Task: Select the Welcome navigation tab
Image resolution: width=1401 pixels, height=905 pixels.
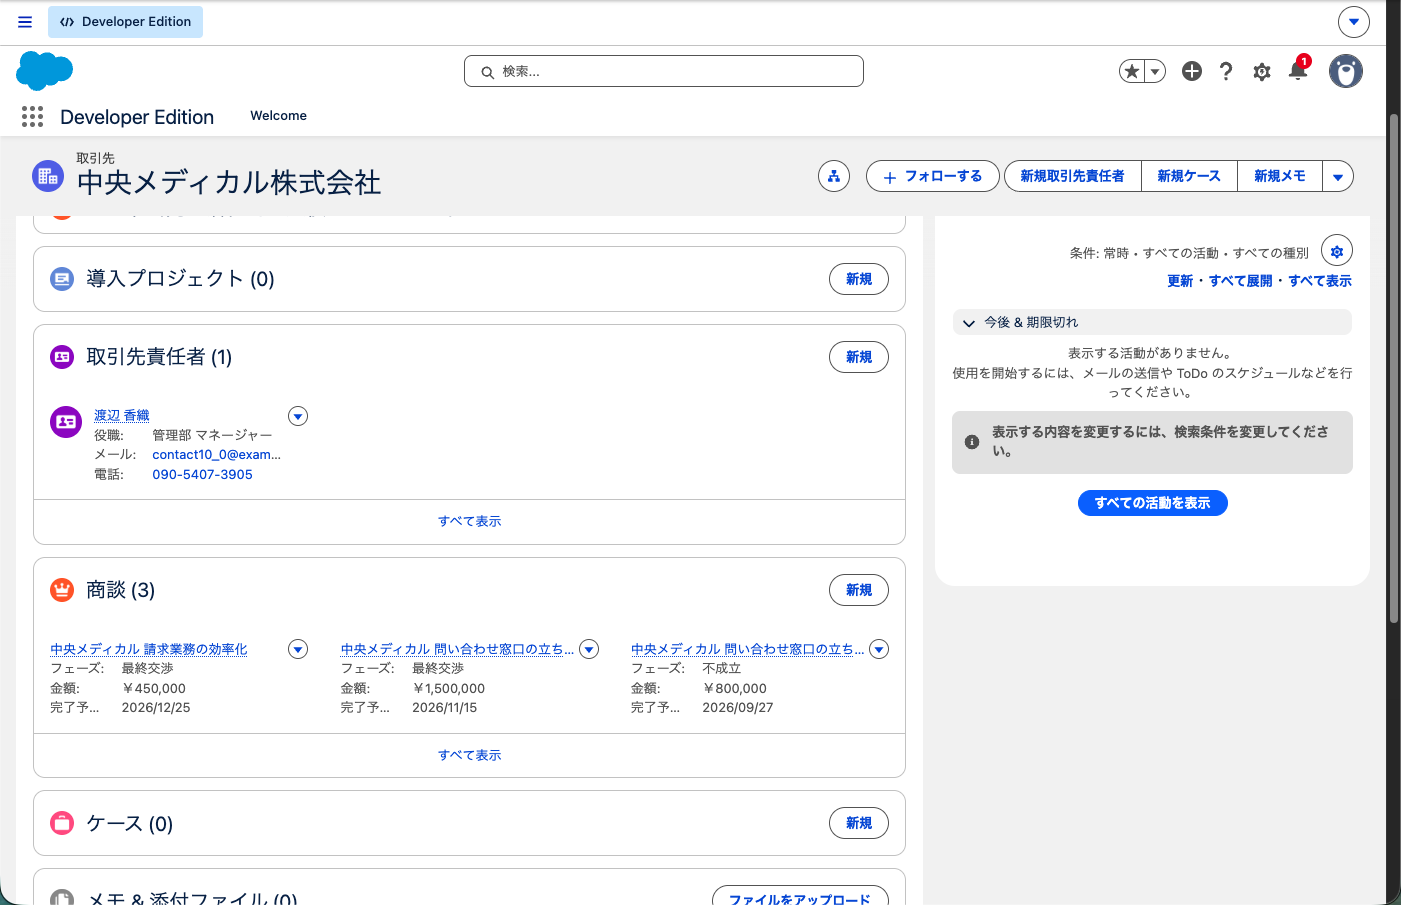Action: tap(278, 116)
